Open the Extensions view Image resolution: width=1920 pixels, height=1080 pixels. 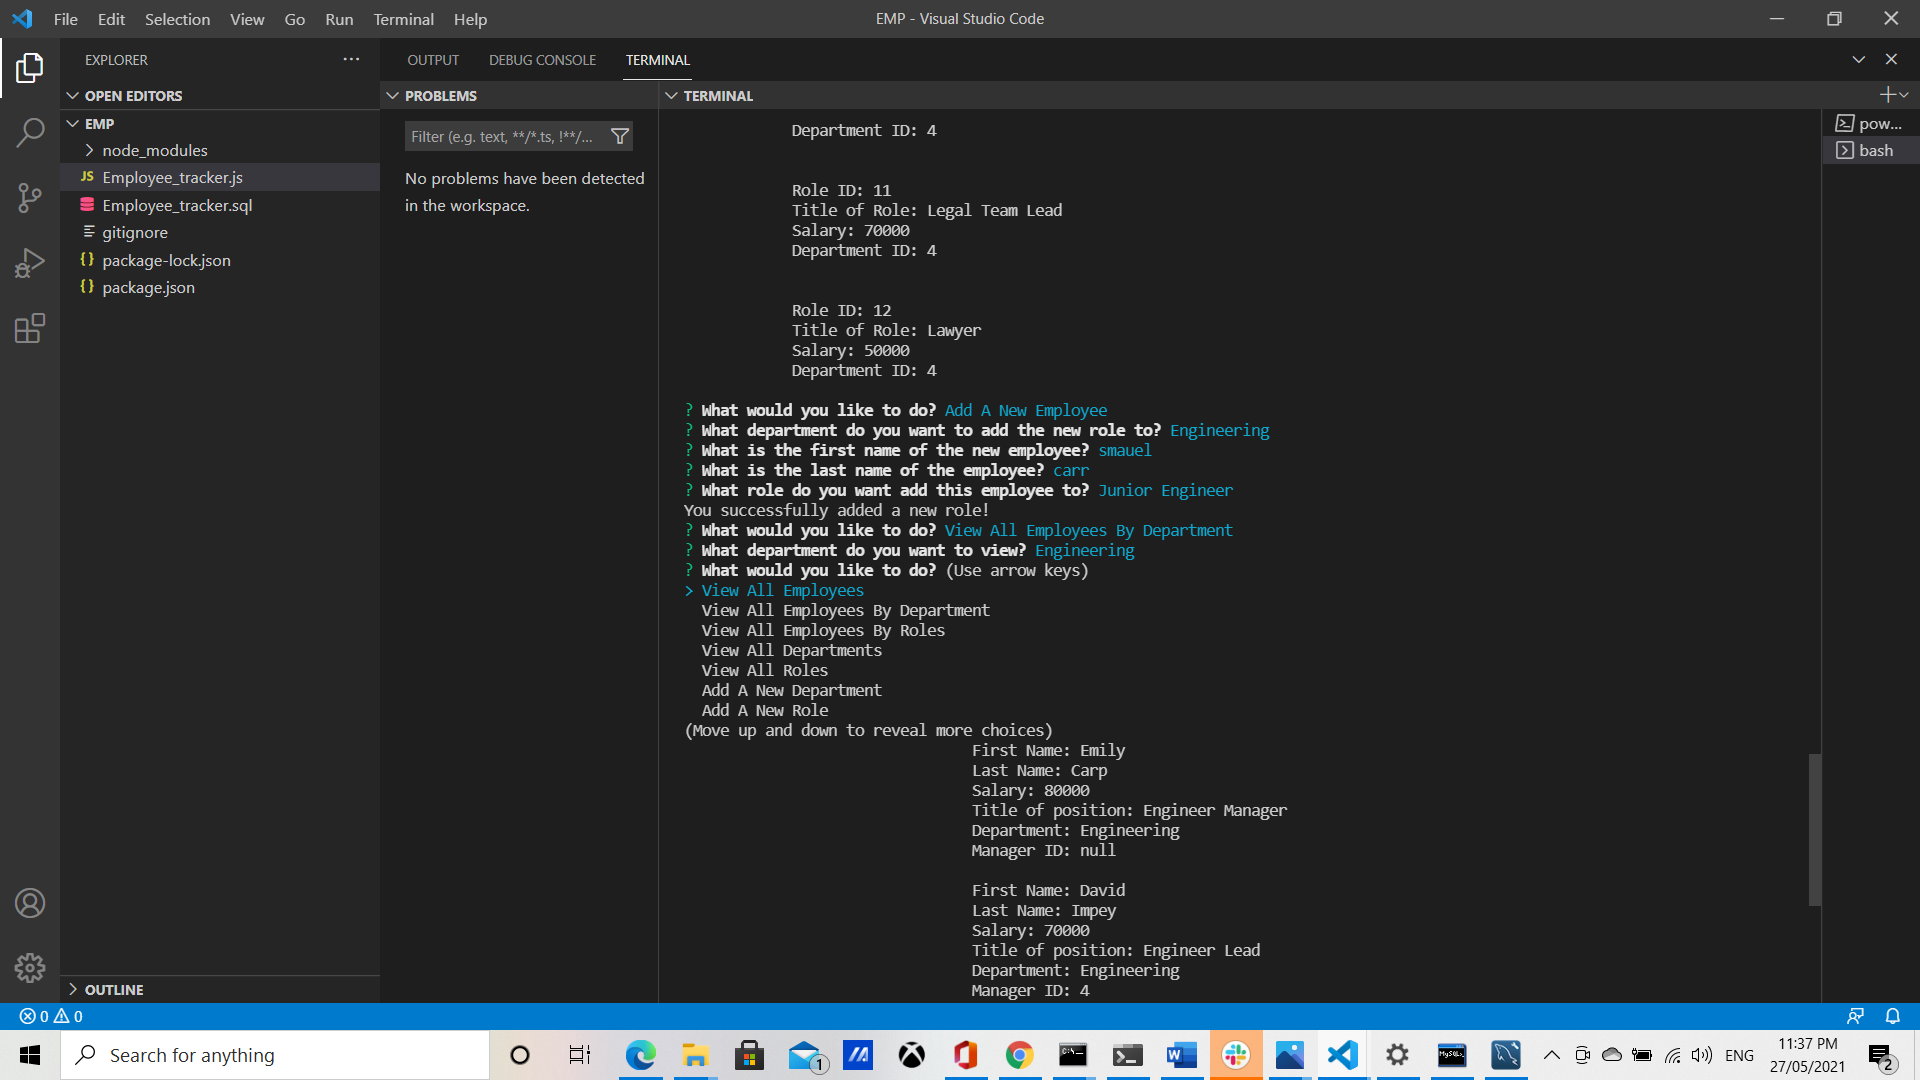(30, 328)
